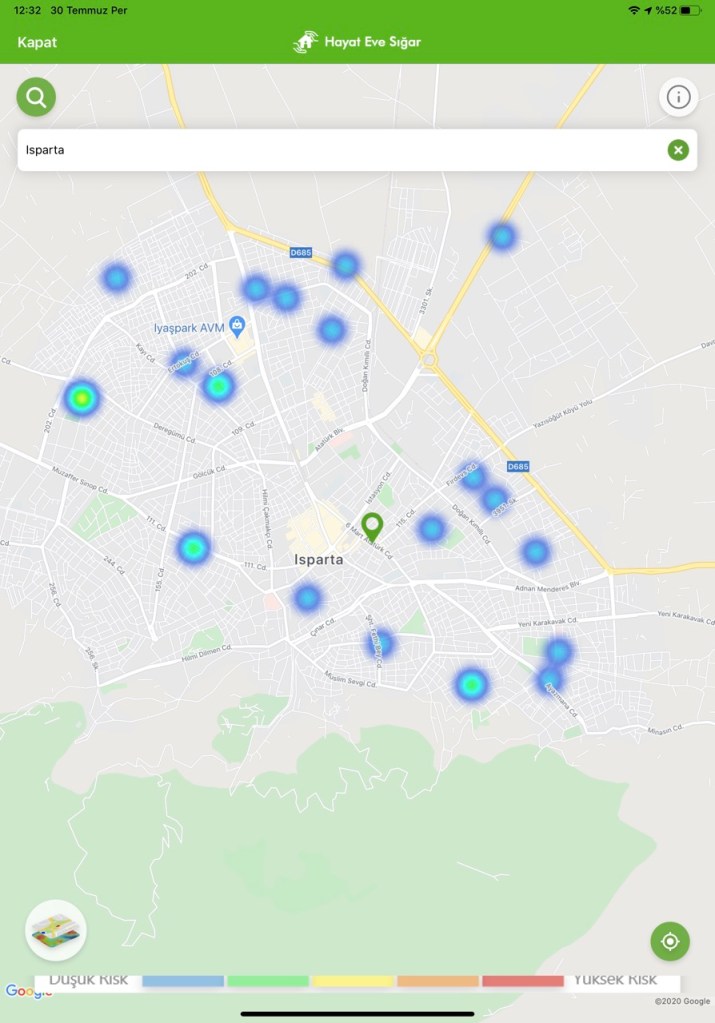Select the blue low-risk legend swatch
This screenshot has height=1023, width=715.
point(182,981)
